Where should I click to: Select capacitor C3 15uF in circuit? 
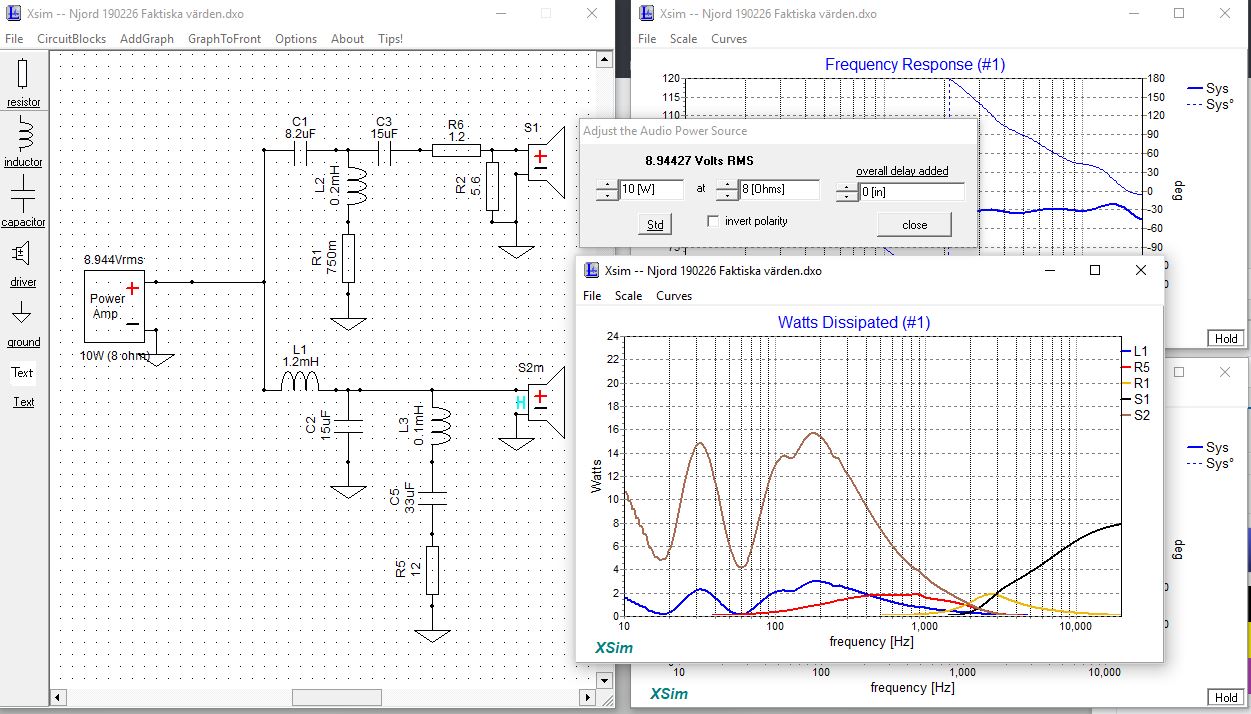(384, 152)
